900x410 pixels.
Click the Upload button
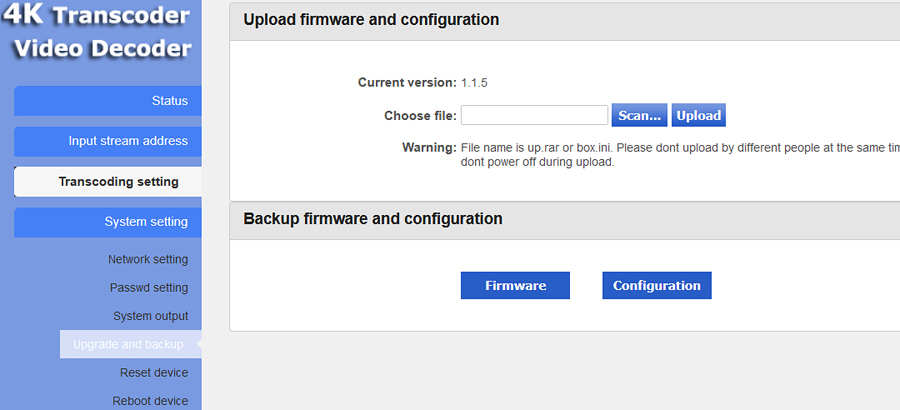pyautogui.click(x=699, y=115)
